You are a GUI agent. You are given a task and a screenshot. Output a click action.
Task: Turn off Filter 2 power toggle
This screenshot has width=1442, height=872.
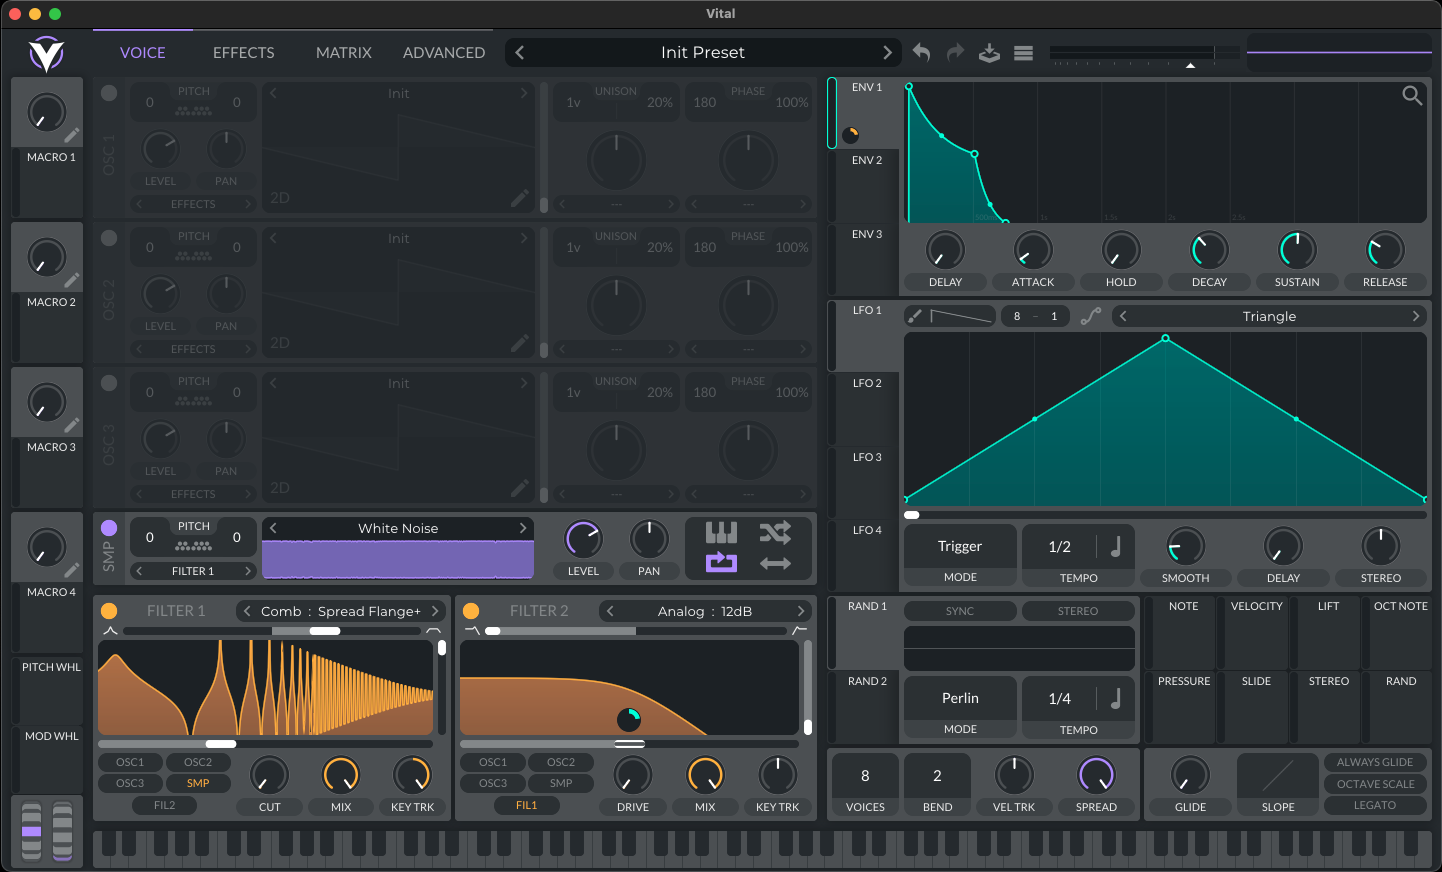[471, 611]
